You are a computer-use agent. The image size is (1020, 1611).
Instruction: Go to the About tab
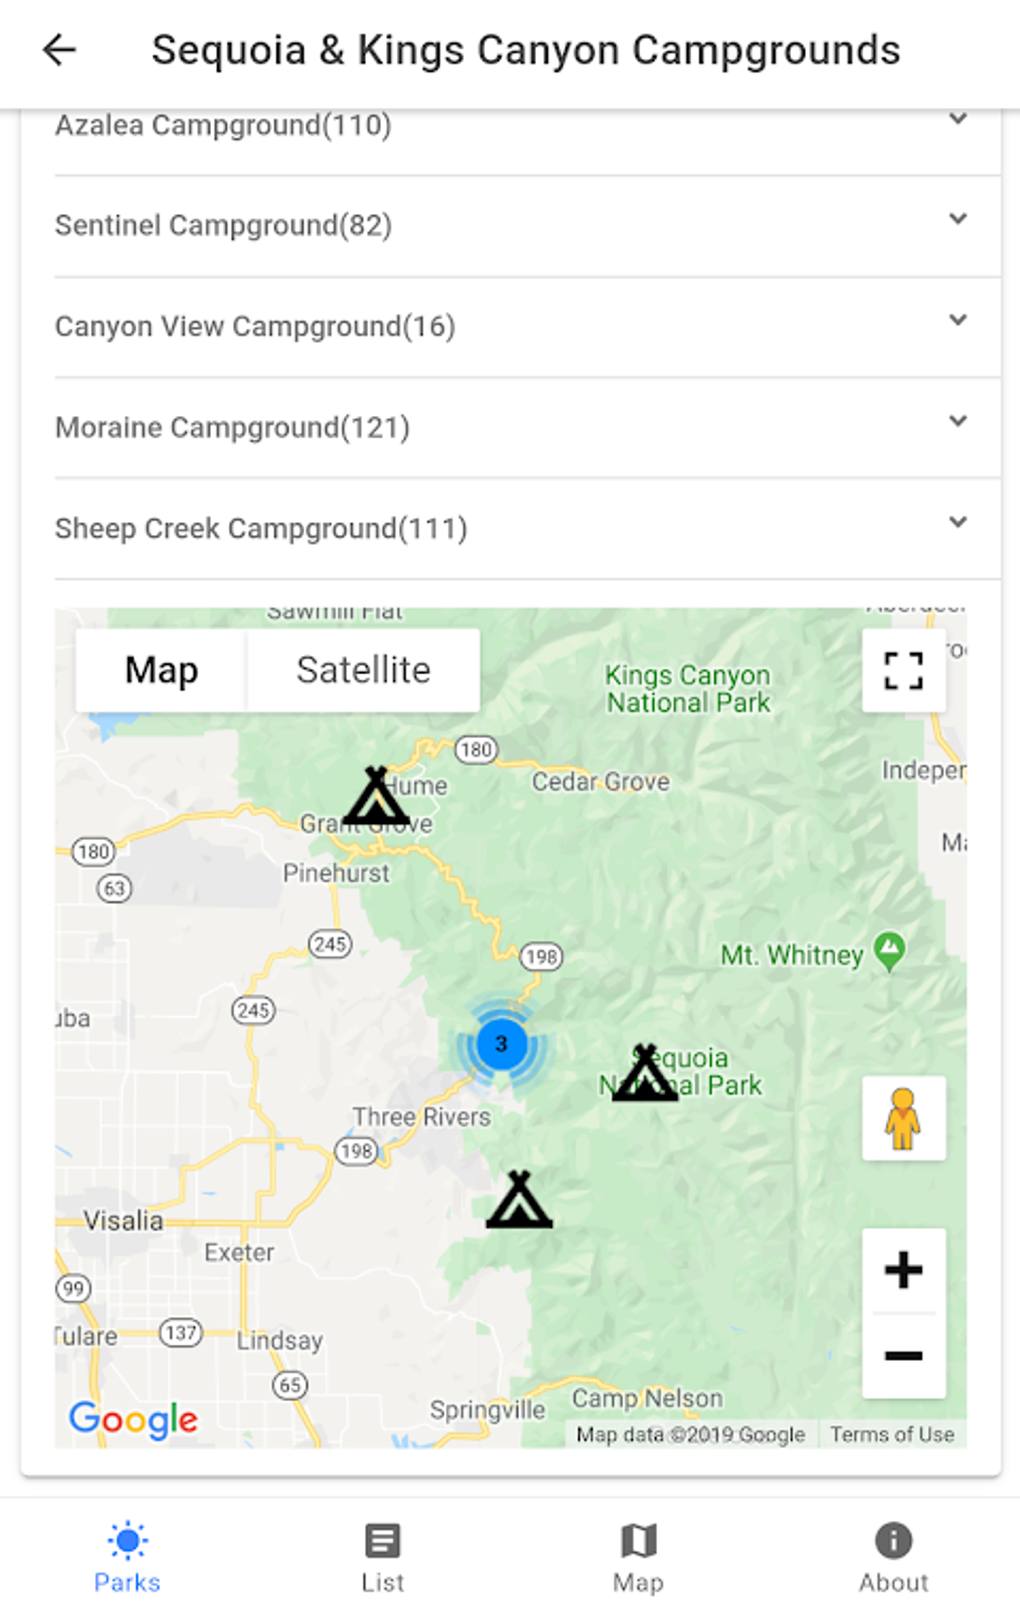point(893,1556)
